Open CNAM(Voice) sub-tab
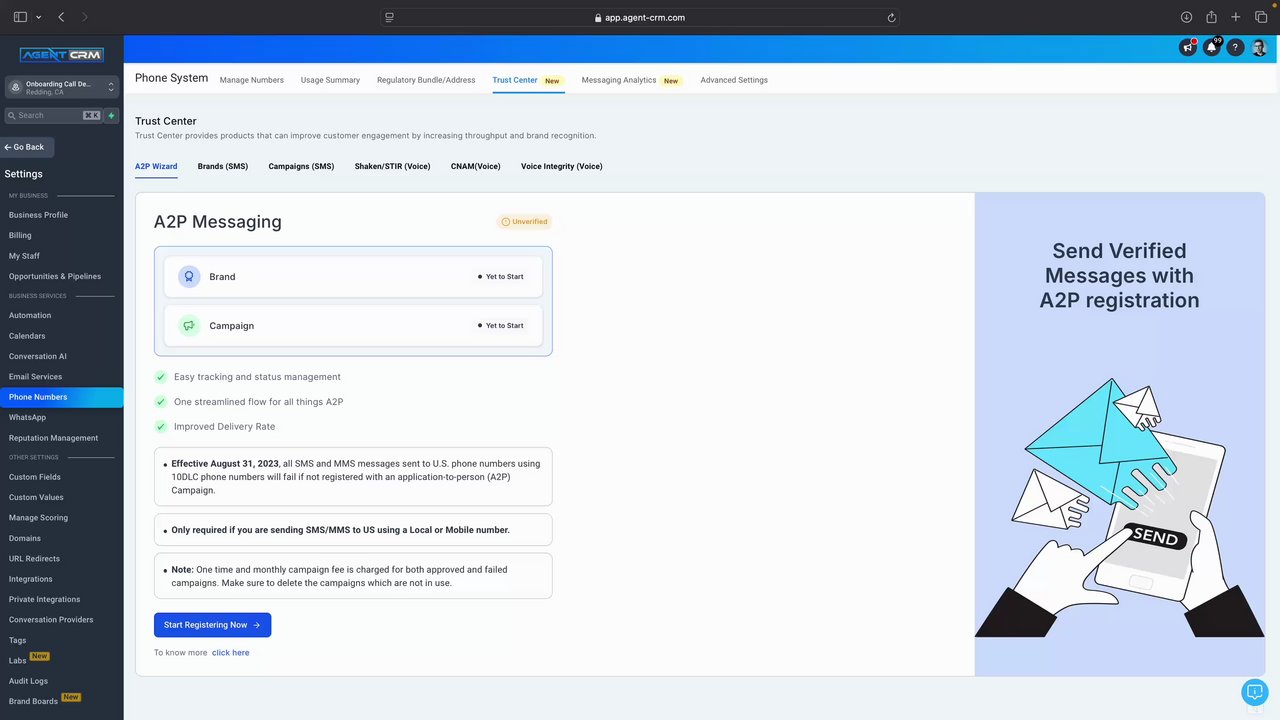This screenshot has width=1280, height=720. pos(476,166)
